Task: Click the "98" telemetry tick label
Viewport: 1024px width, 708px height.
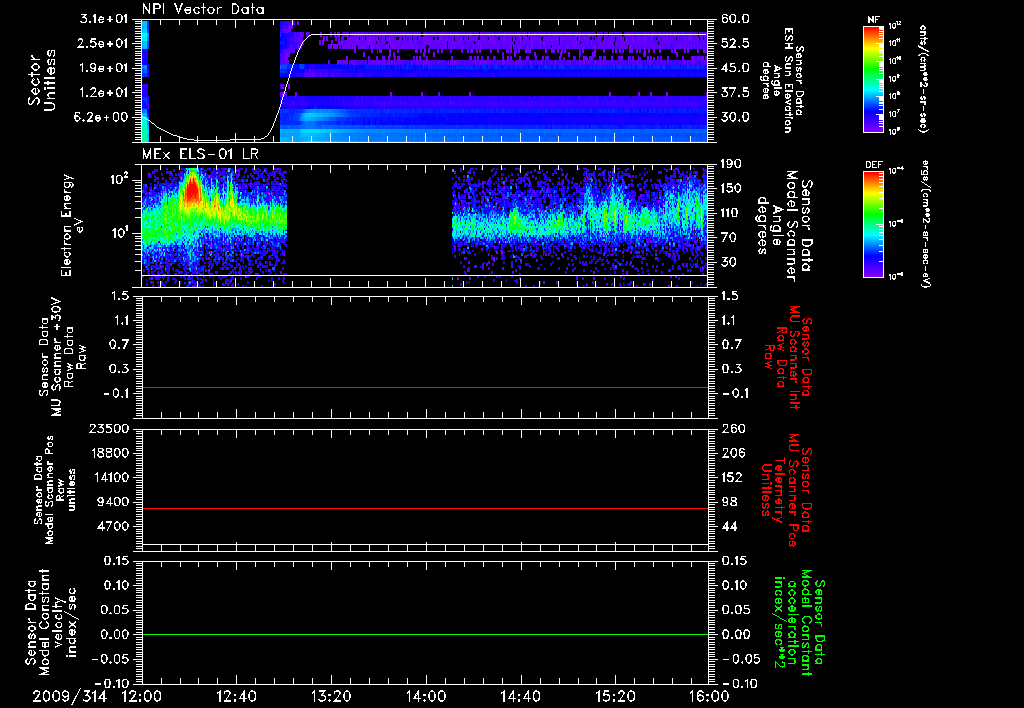Action: point(729,502)
